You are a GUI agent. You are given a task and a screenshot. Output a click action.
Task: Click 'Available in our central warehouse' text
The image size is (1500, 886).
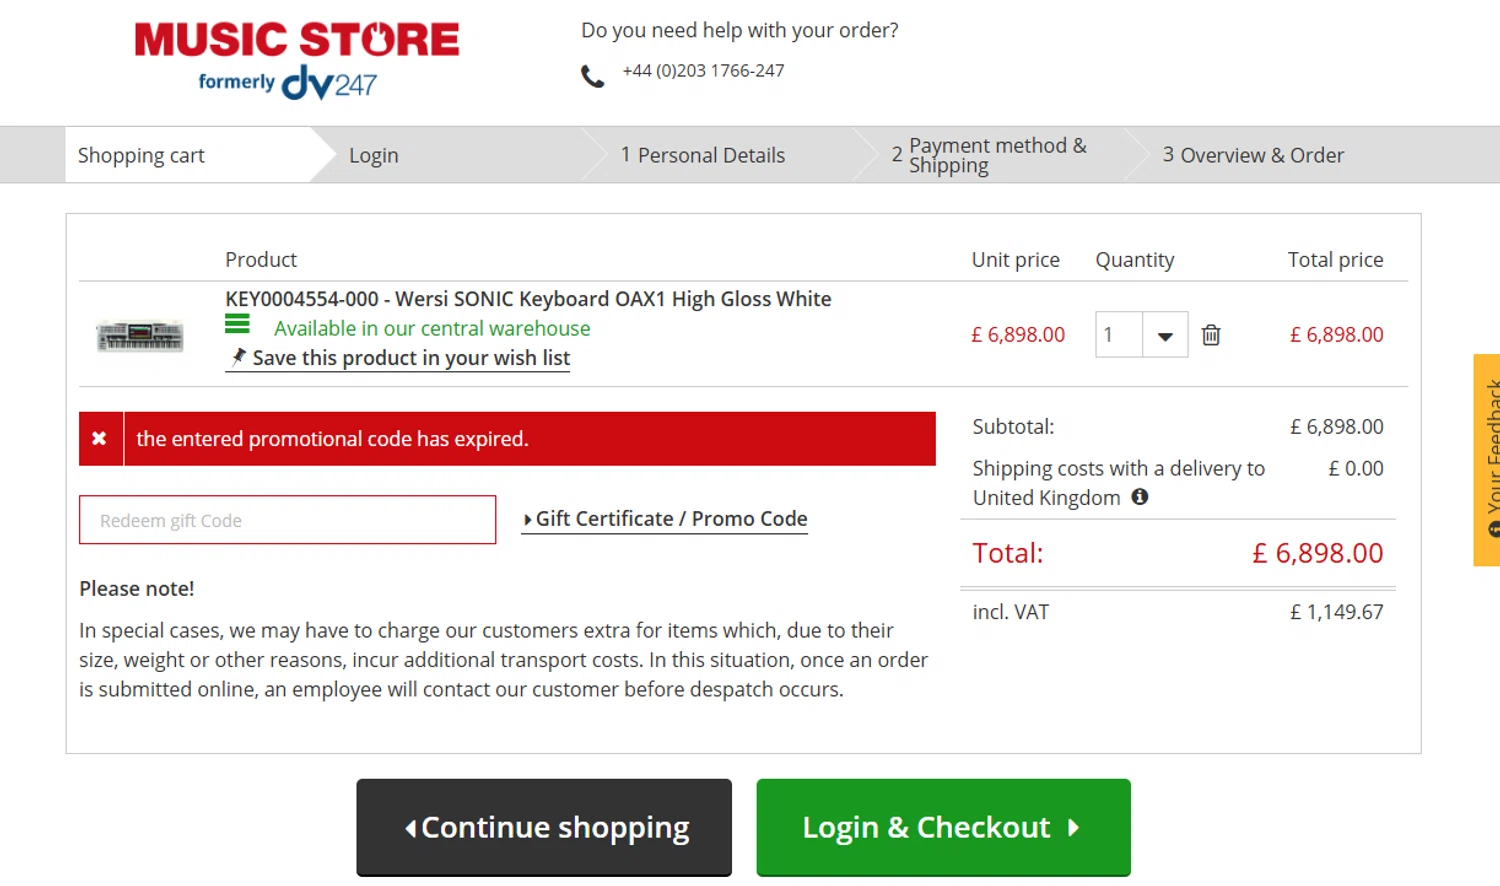tap(432, 328)
